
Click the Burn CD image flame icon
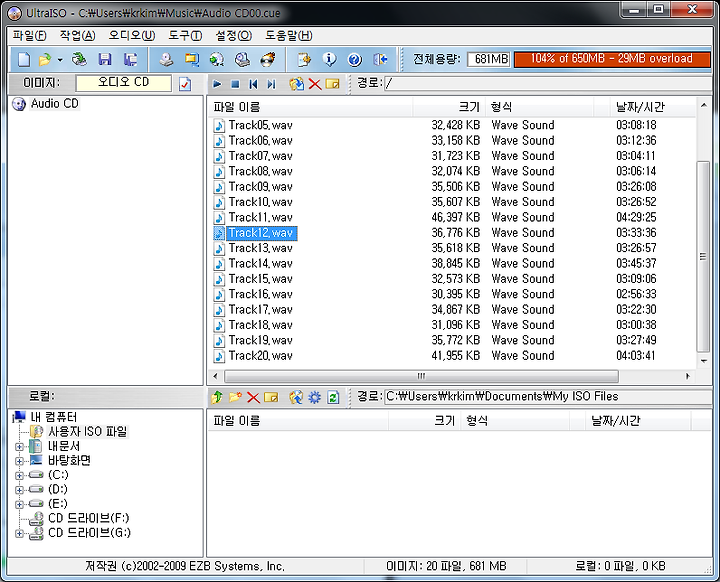(268, 59)
